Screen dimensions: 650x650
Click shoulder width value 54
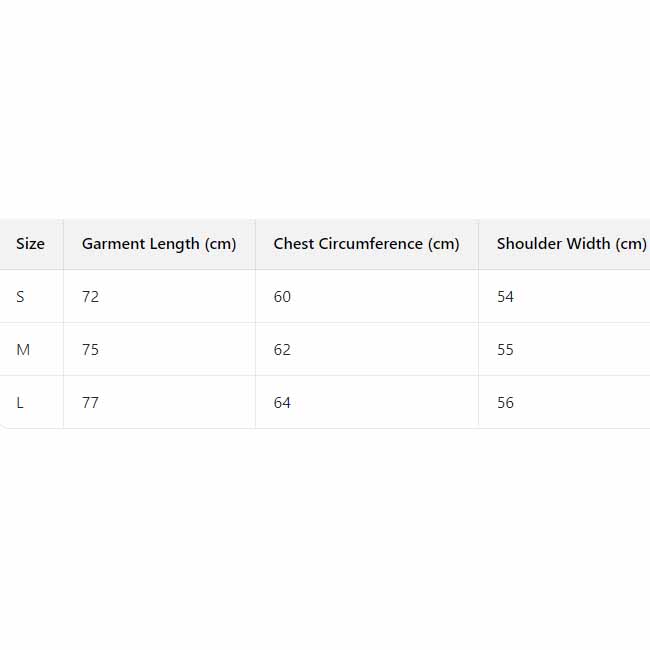pos(506,297)
